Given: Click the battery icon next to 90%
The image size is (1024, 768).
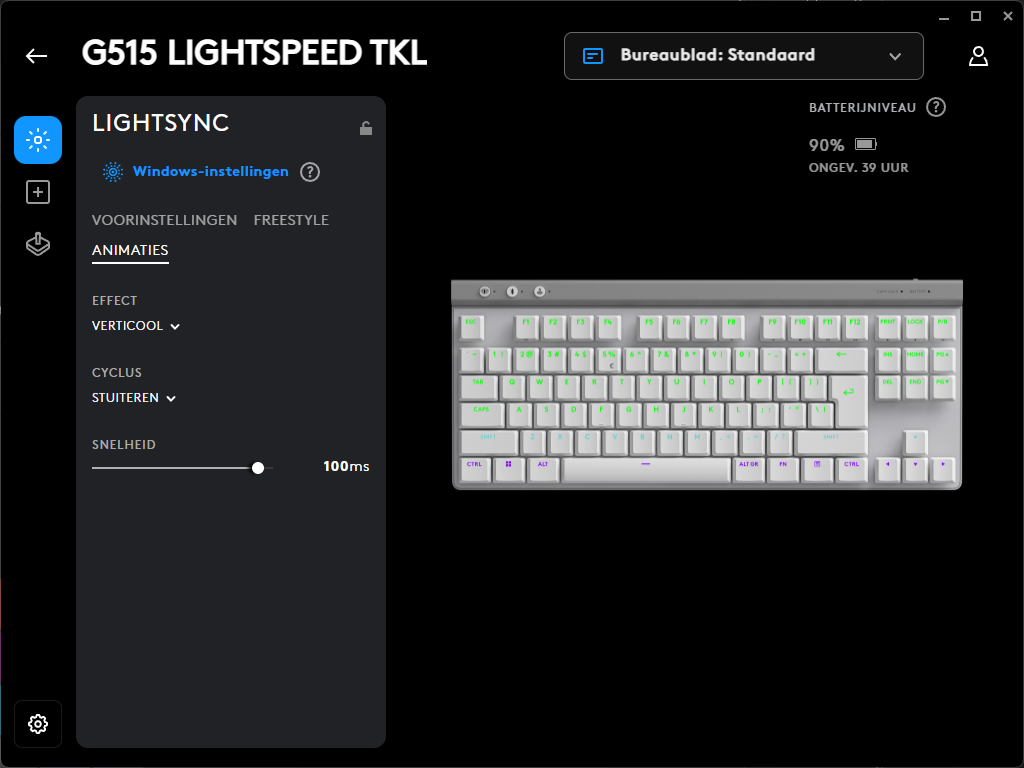Looking at the screenshot, I should click(866, 144).
